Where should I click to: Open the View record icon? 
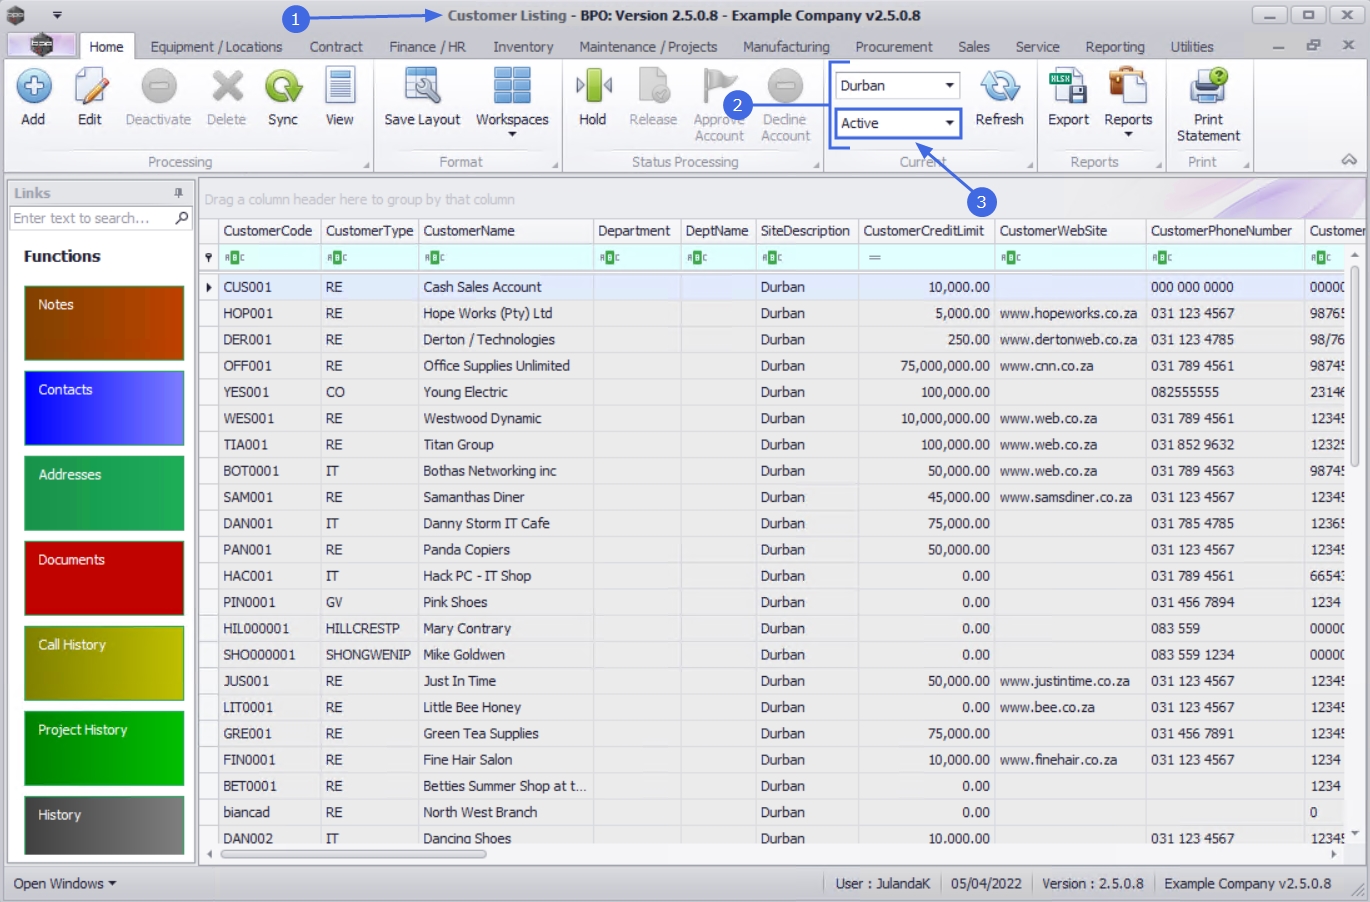340,89
